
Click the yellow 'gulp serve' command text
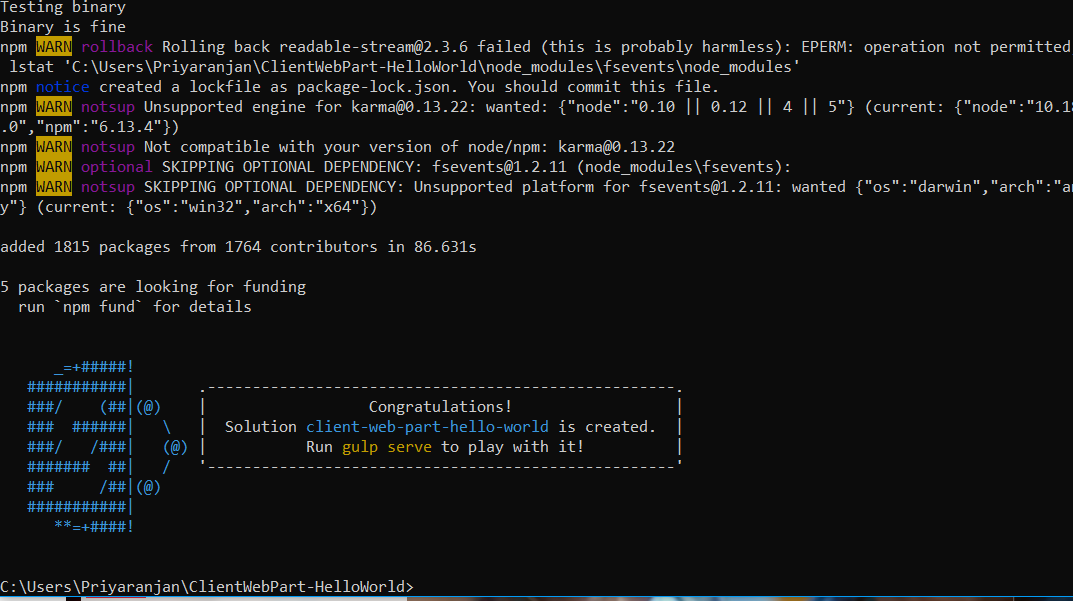[387, 447]
